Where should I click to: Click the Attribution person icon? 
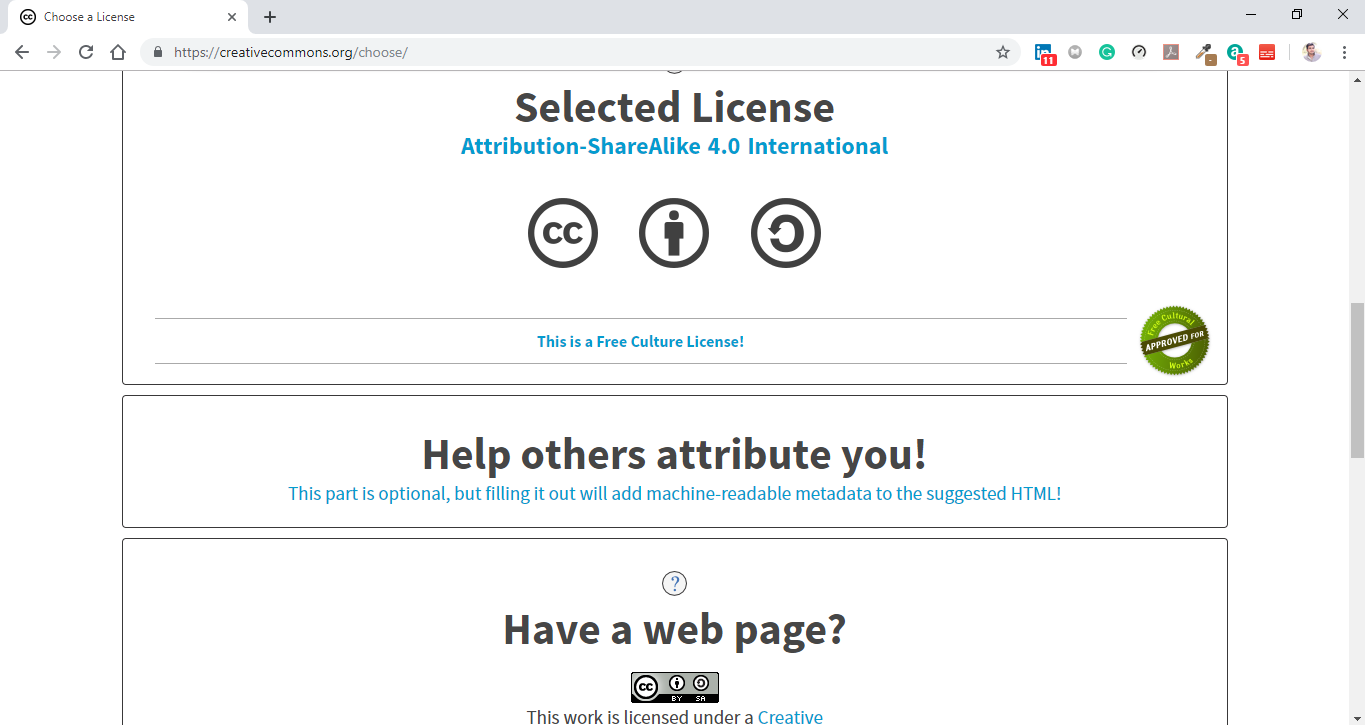point(674,233)
